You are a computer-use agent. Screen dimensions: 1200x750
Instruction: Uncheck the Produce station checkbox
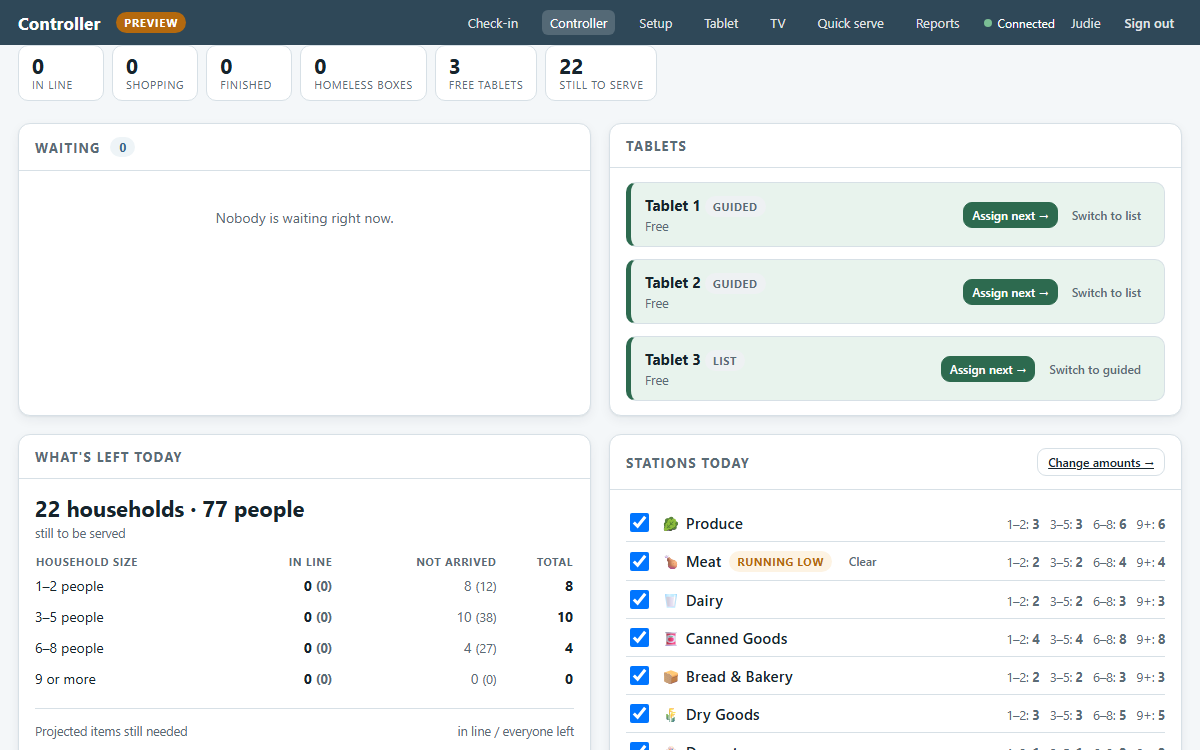[x=640, y=523]
